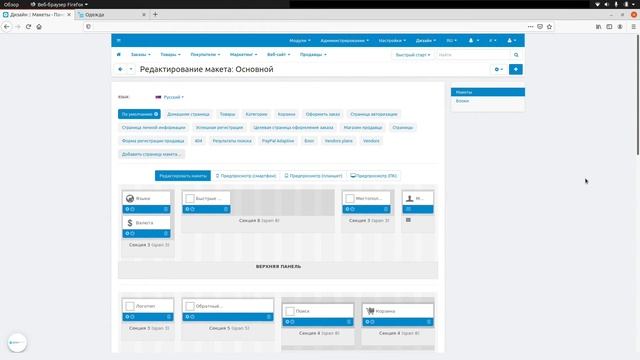Open settings of the Местопол... block
The image size is (640, 360).
point(347,209)
